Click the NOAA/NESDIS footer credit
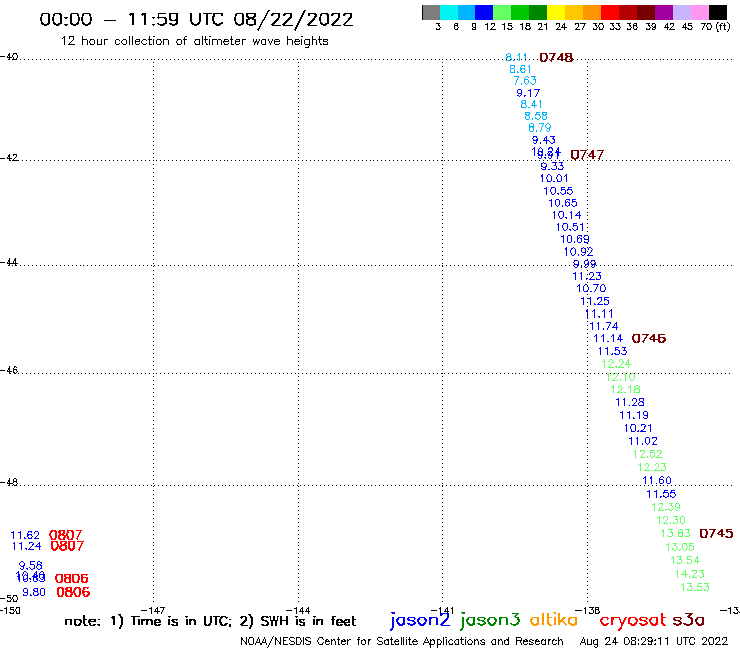The height and width of the screenshot is (650, 740). [402, 642]
